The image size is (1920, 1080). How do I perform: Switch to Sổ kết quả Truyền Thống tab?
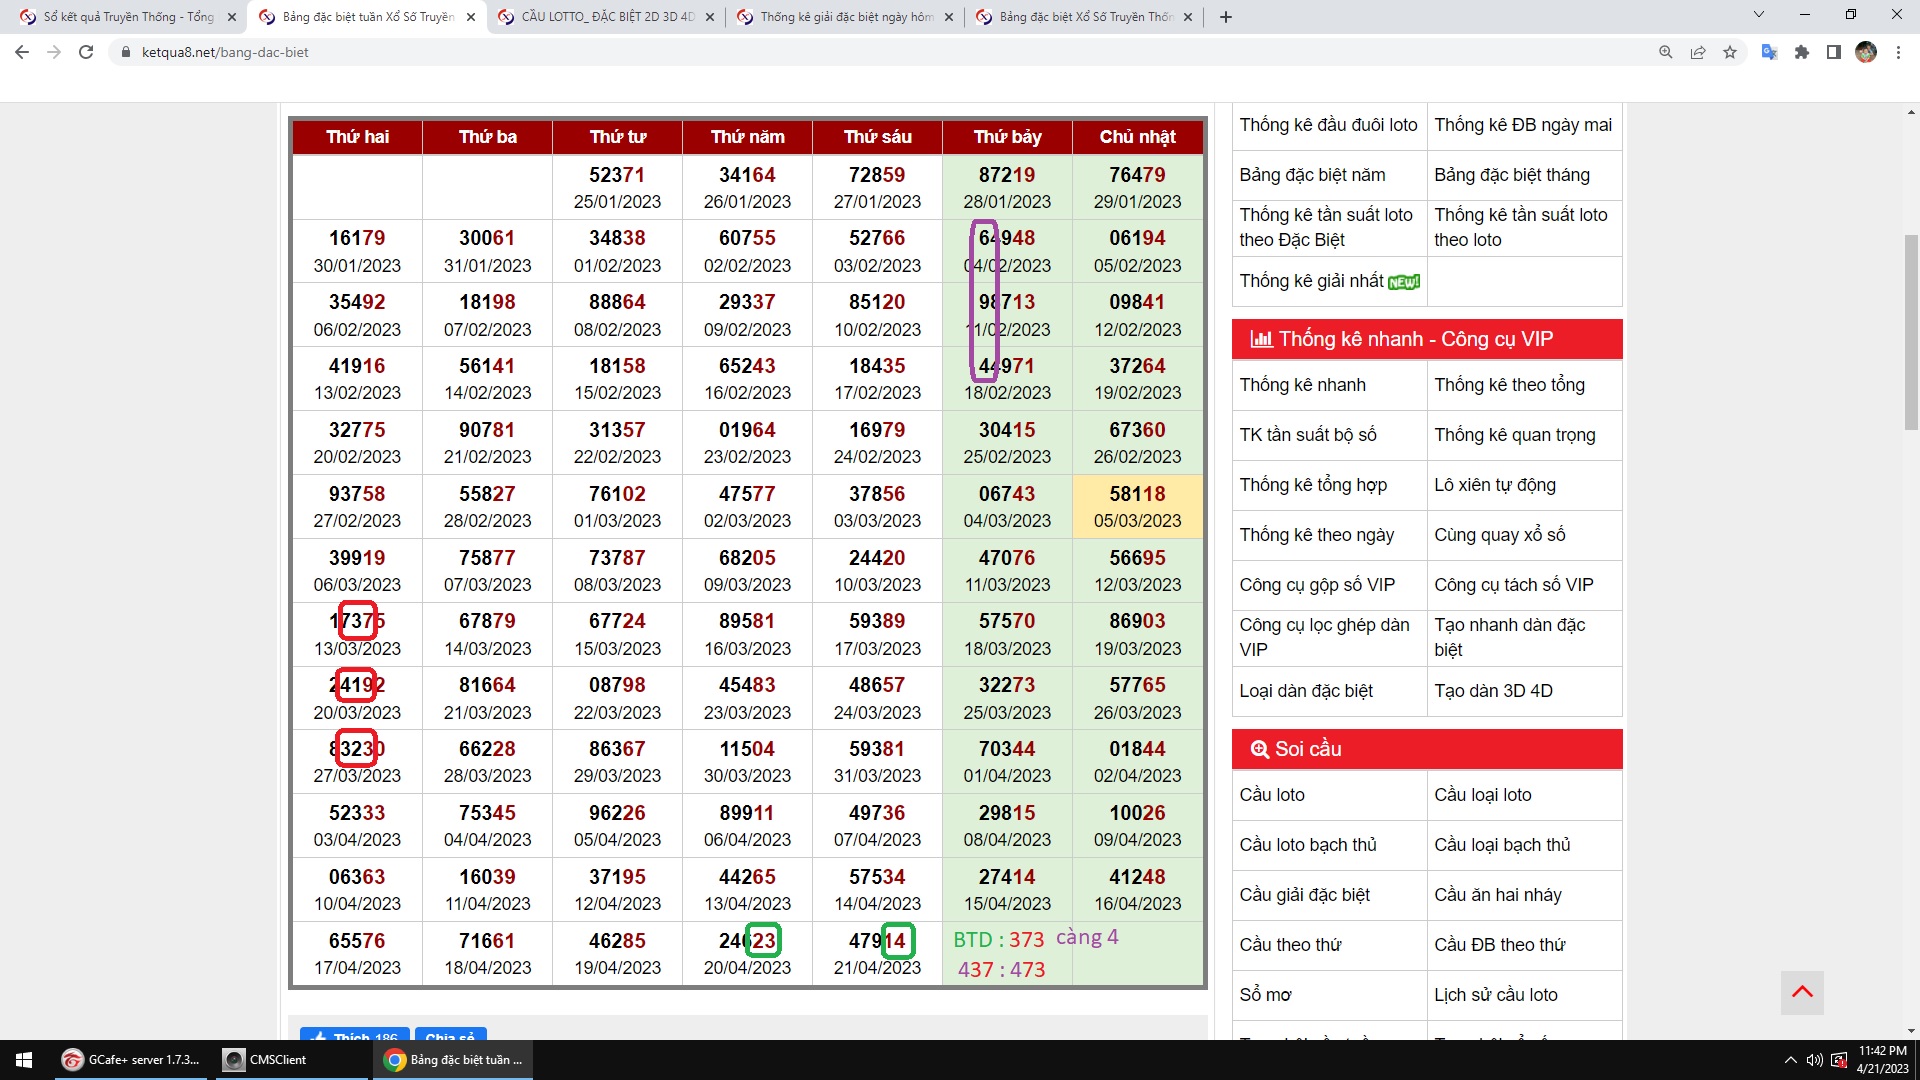pos(128,17)
